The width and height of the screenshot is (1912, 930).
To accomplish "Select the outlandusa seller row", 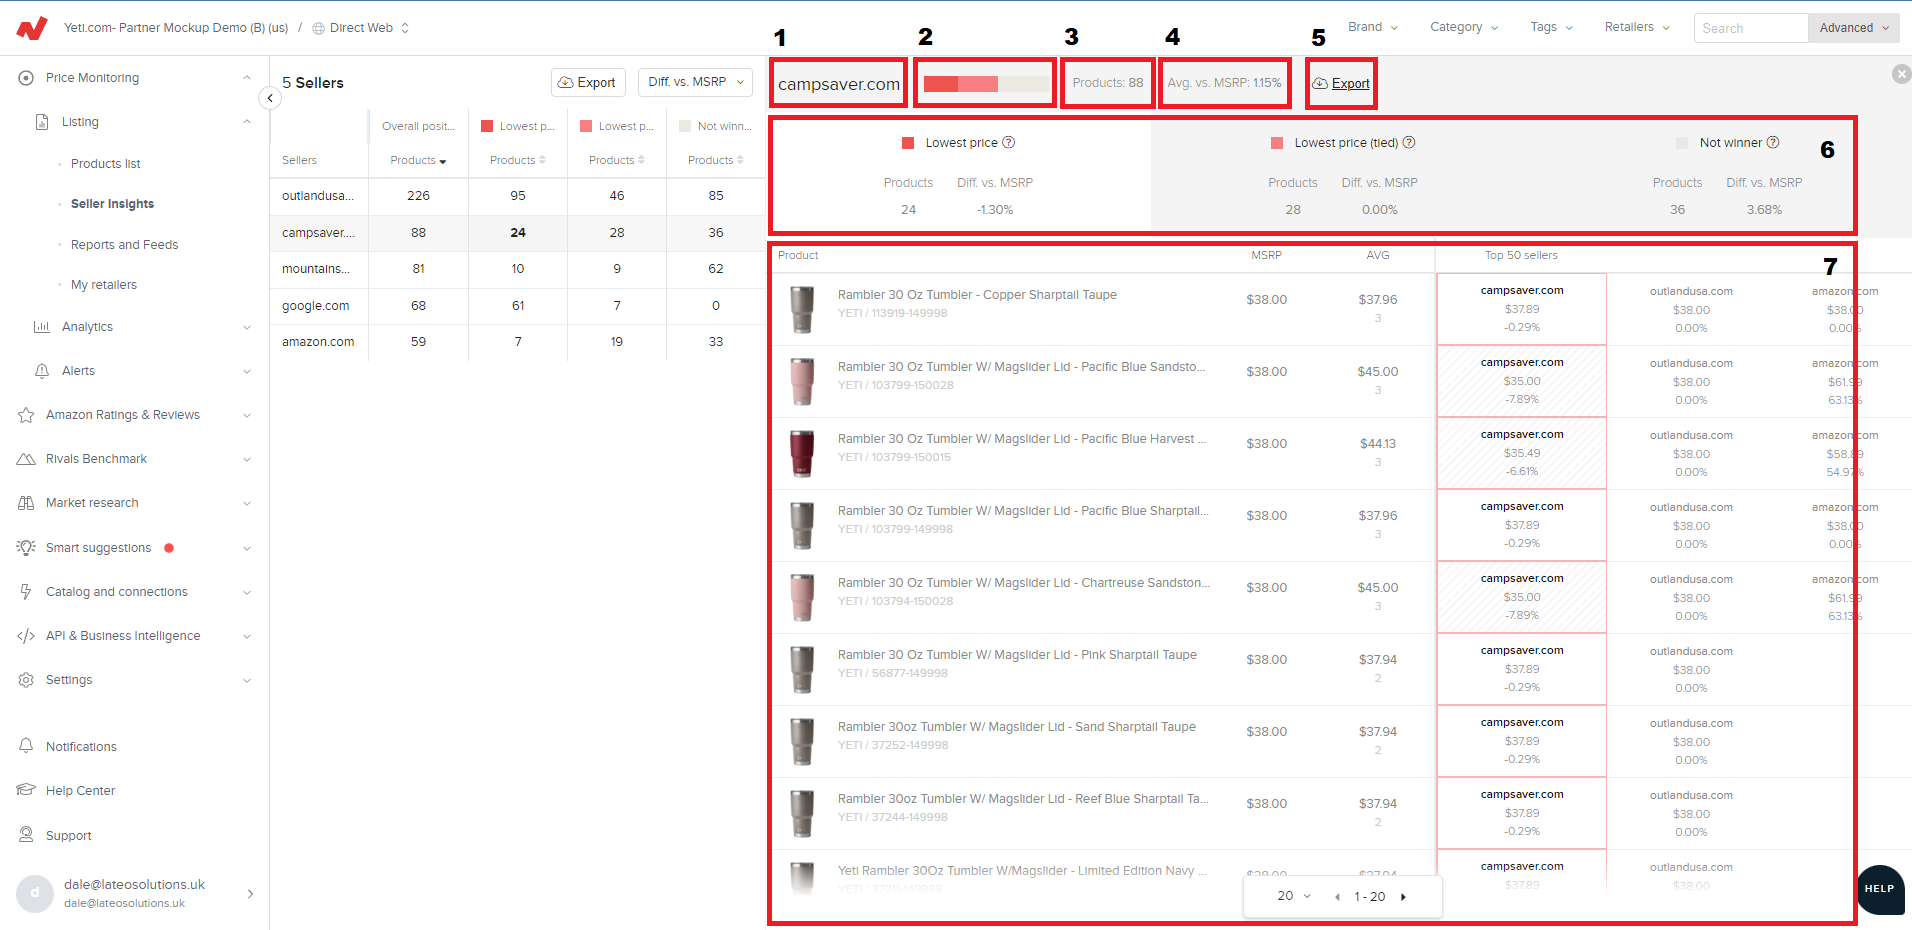I will (x=317, y=196).
